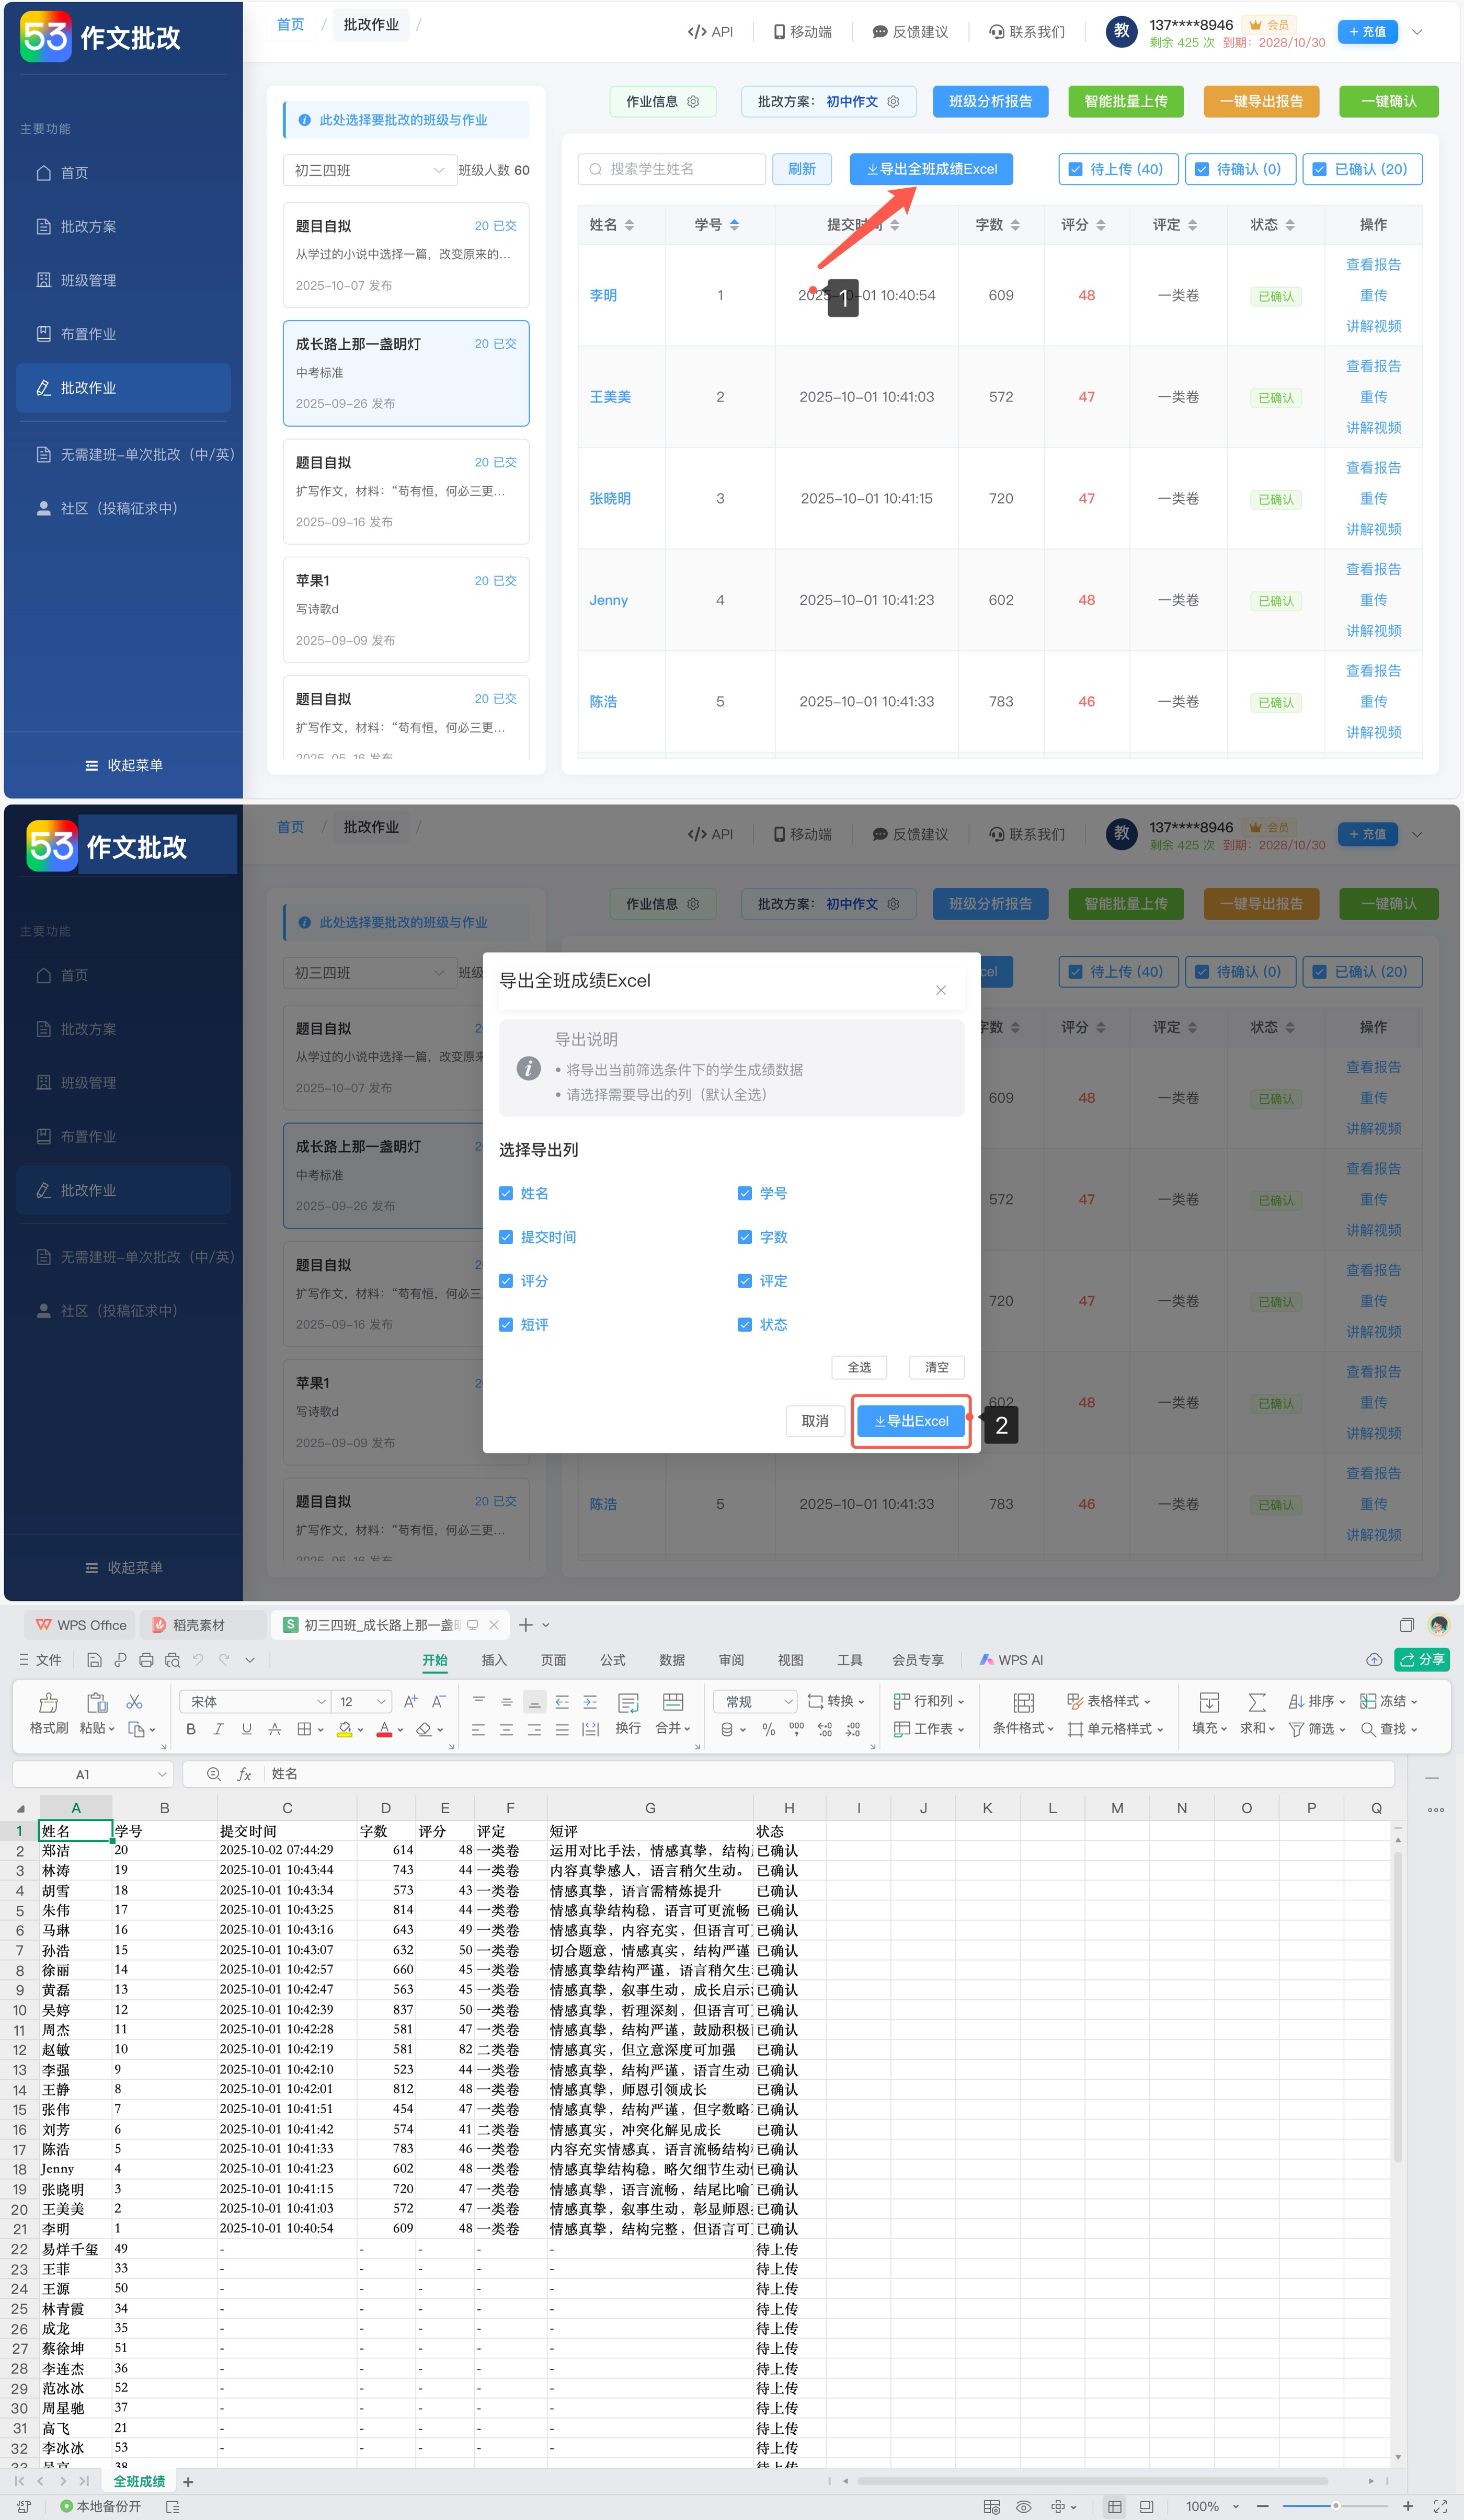Click the zoom-in plus icon in status bar
1464x2520 pixels.
pos(1408,2506)
